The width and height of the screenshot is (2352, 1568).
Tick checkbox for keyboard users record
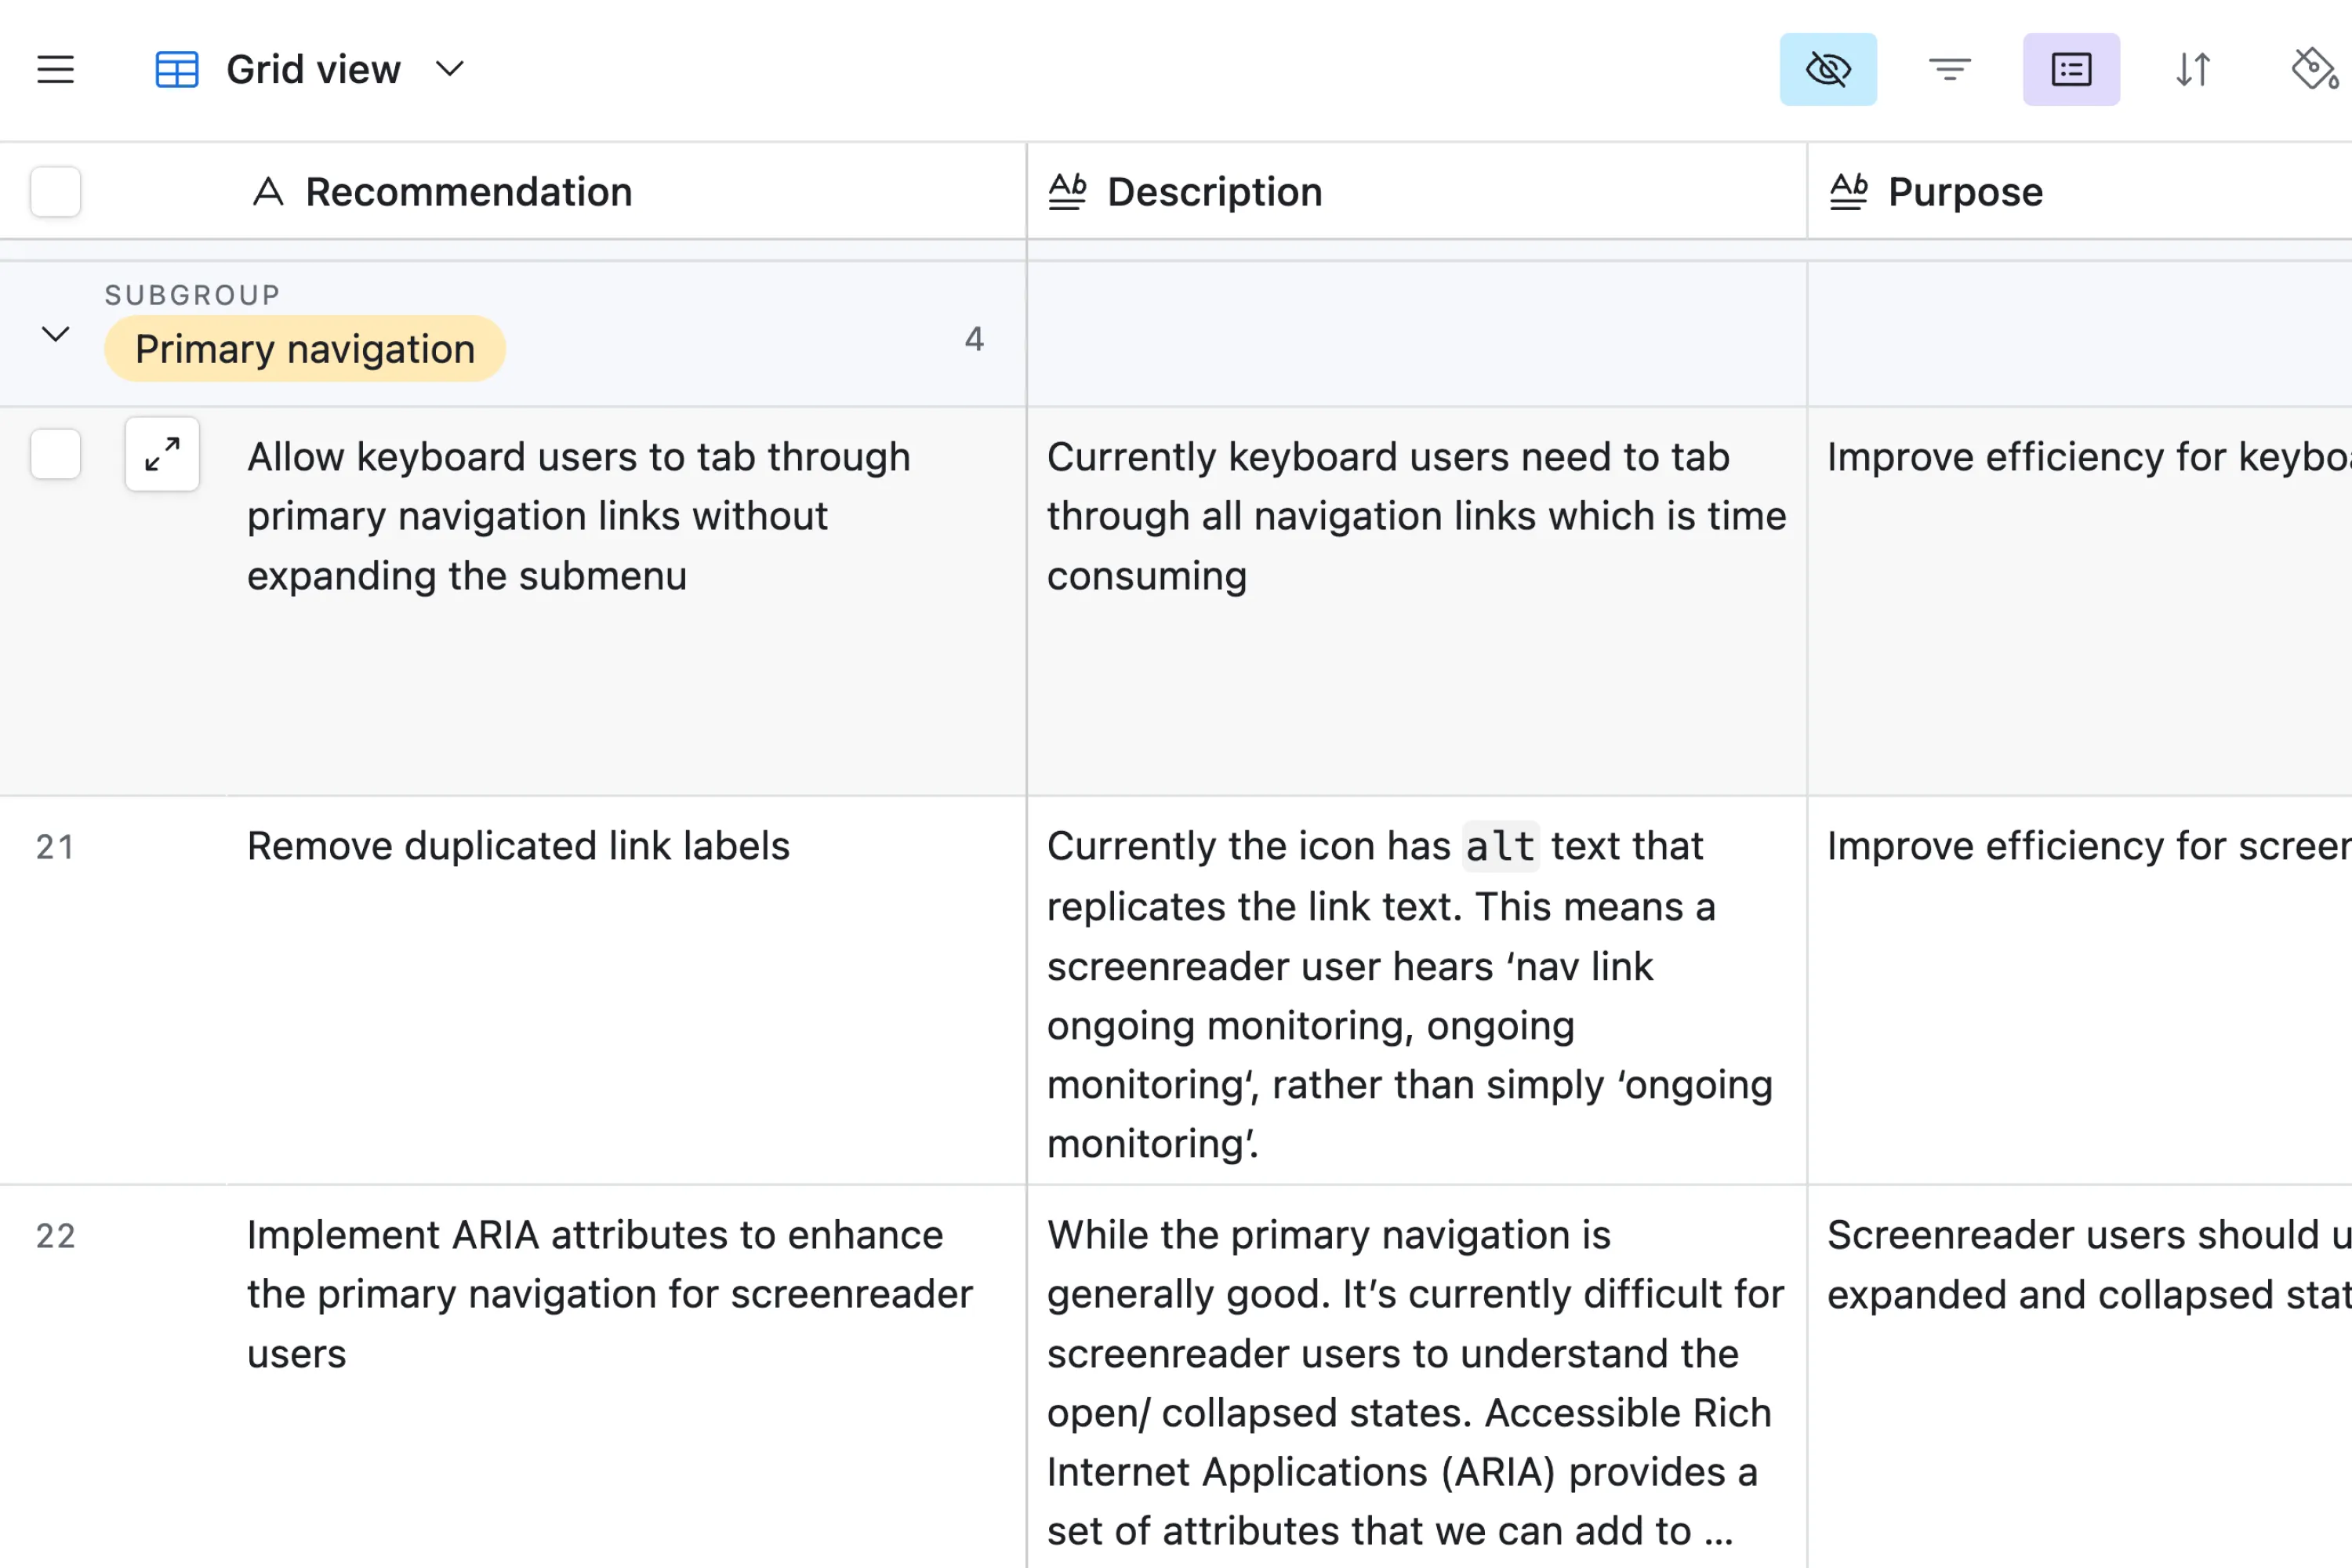(56, 455)
